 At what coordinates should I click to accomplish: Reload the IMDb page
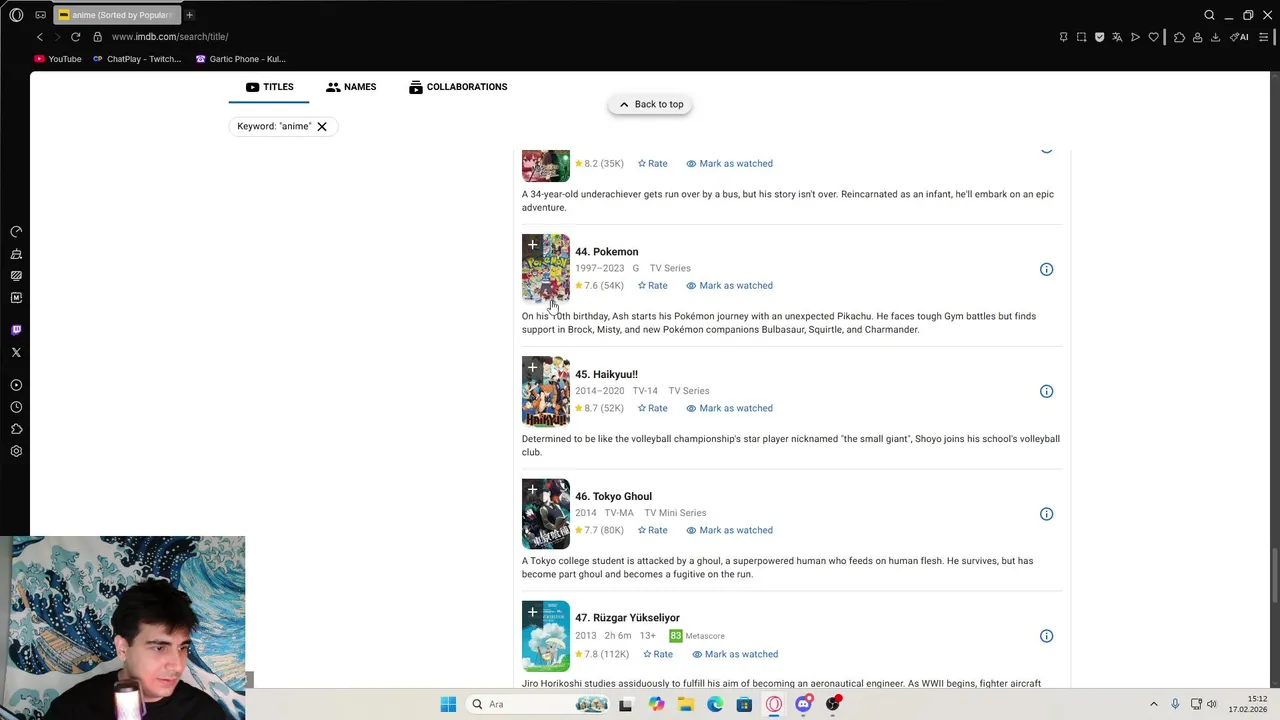(x=75, y=37)
